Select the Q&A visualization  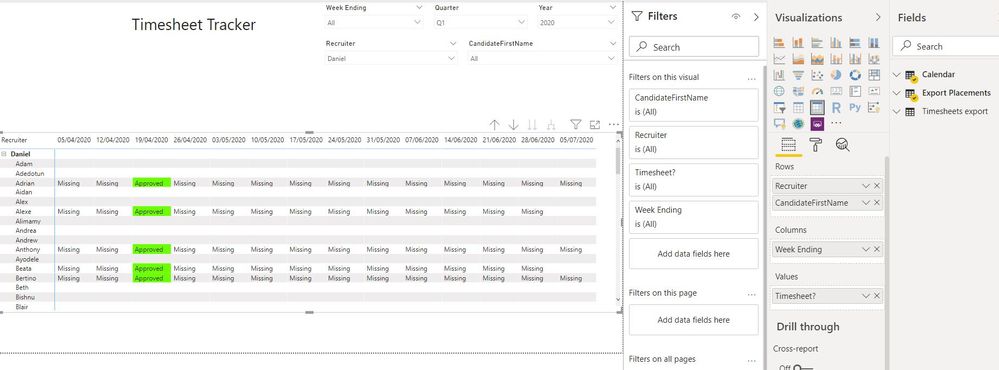click(779, 123)
